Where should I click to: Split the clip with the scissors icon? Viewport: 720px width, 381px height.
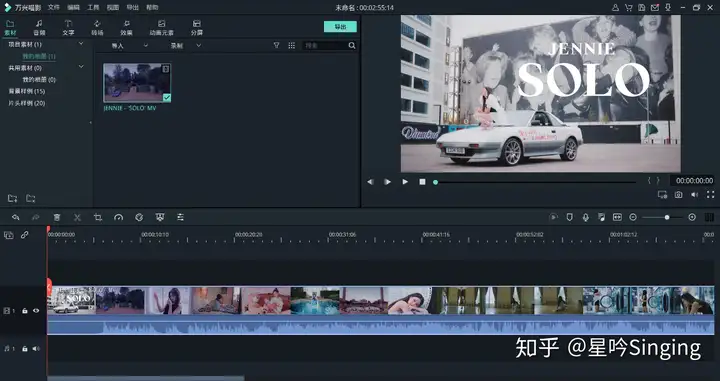tap(78, 218)
